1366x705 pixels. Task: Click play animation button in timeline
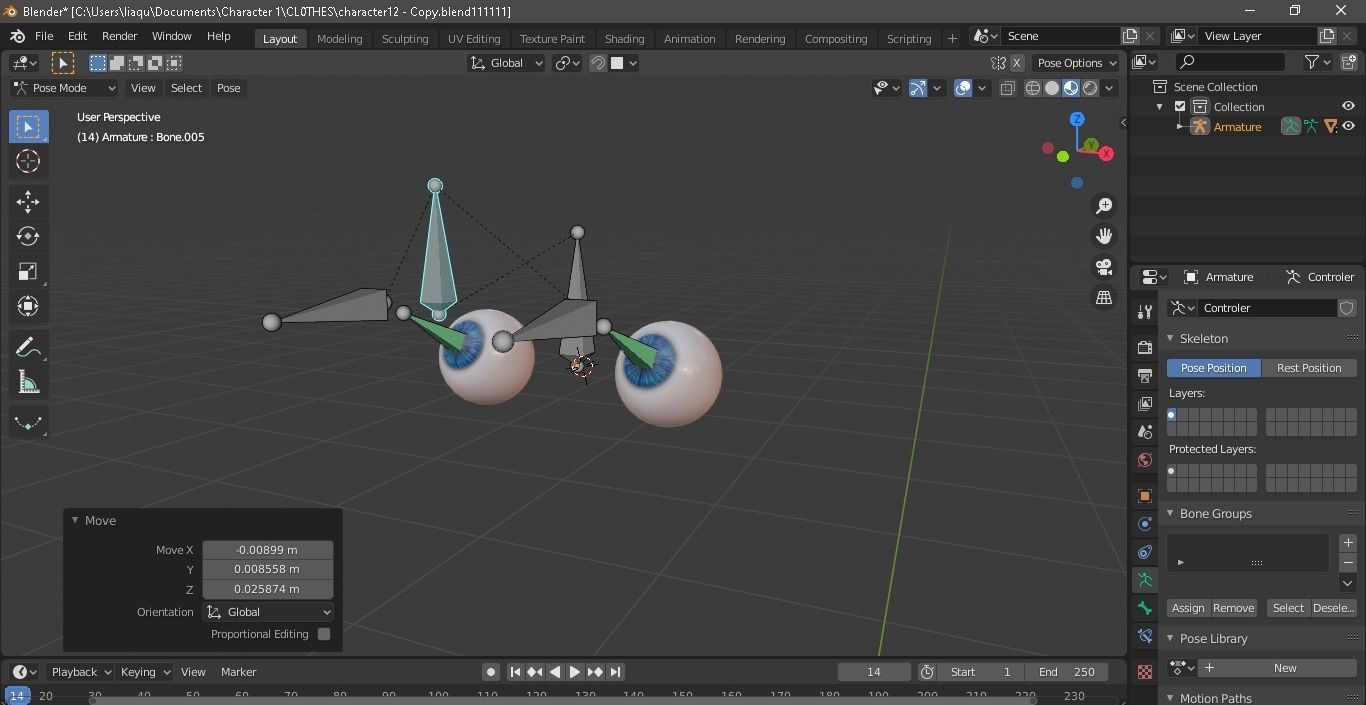coord(575,672)
